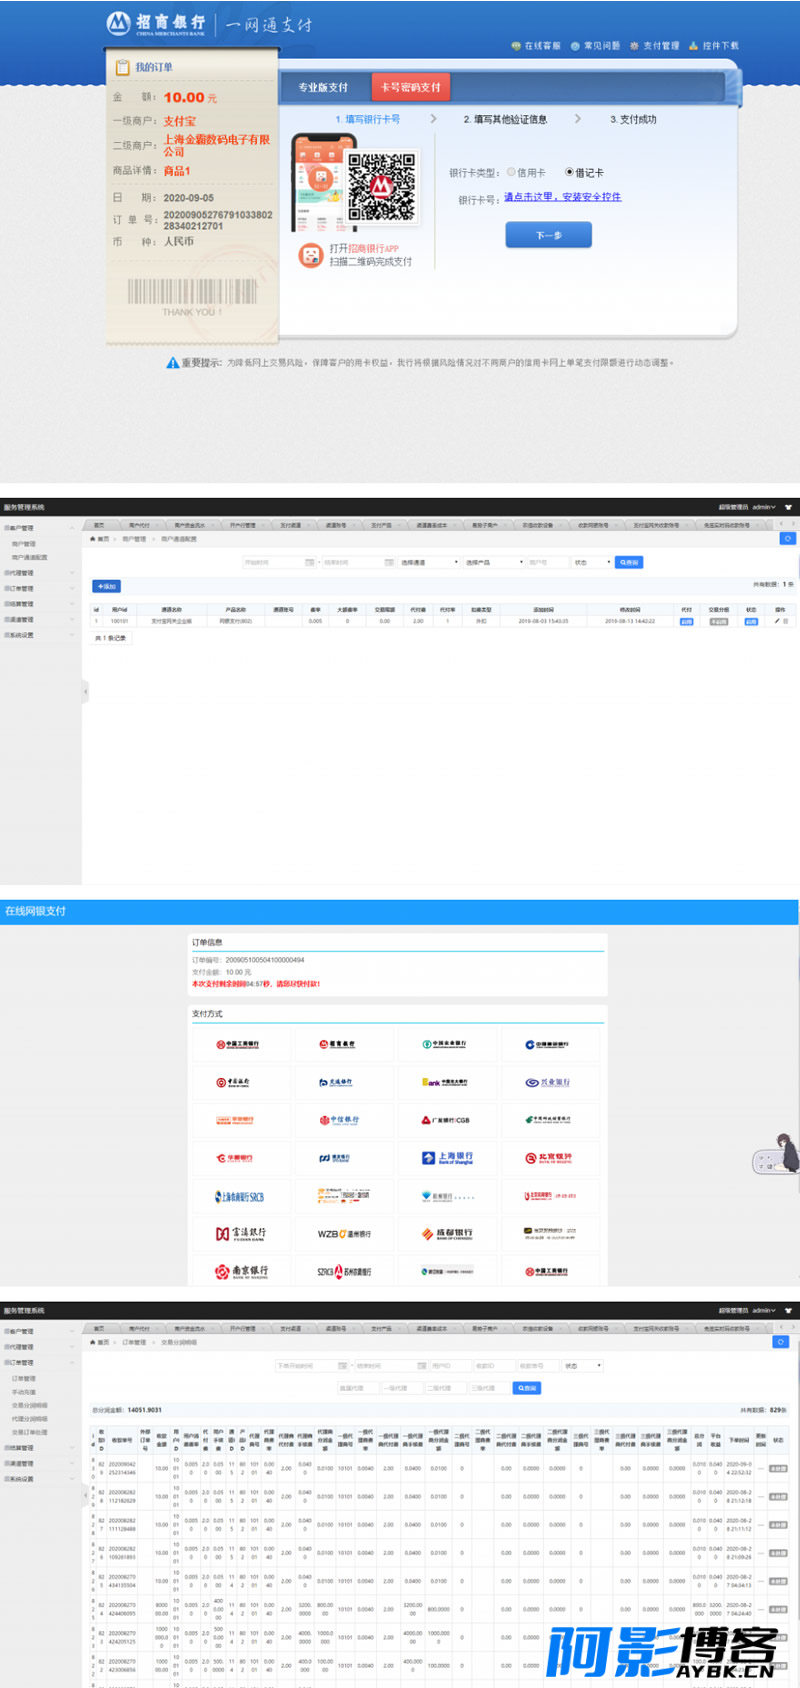Choose 中国农业银行 bank logo
800x1688 pixels.
445,1044
